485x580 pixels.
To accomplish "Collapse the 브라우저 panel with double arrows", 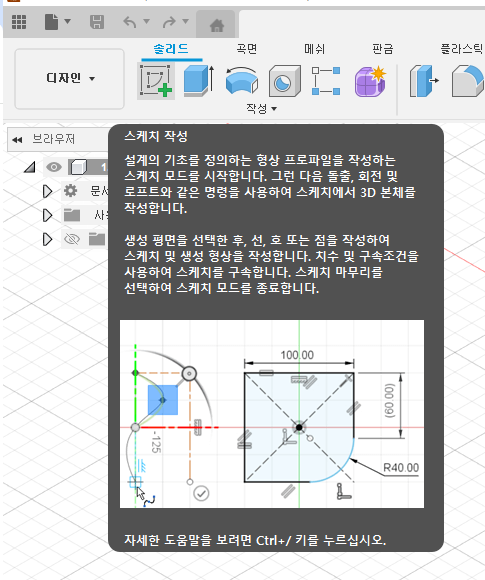I will click(x=17, y=140).
